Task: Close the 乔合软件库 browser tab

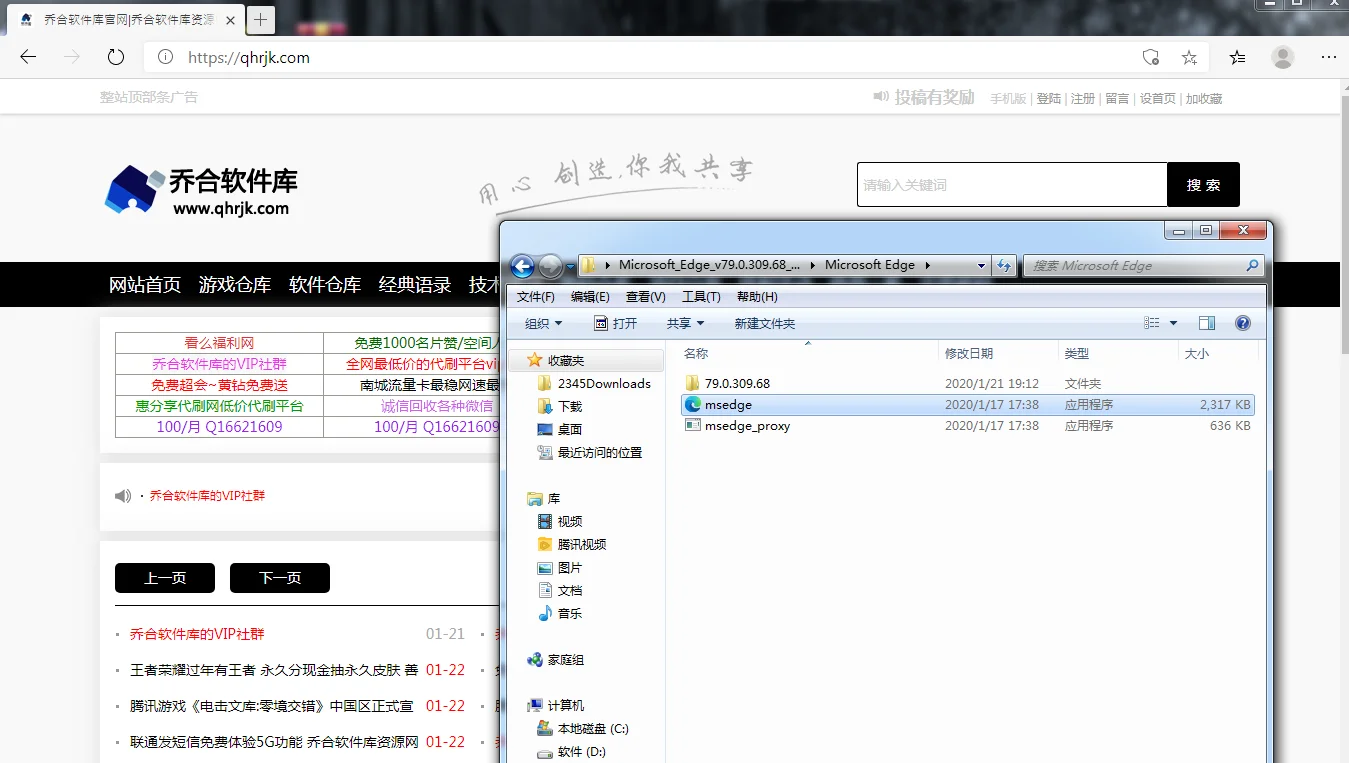Action: coord(229,19)
